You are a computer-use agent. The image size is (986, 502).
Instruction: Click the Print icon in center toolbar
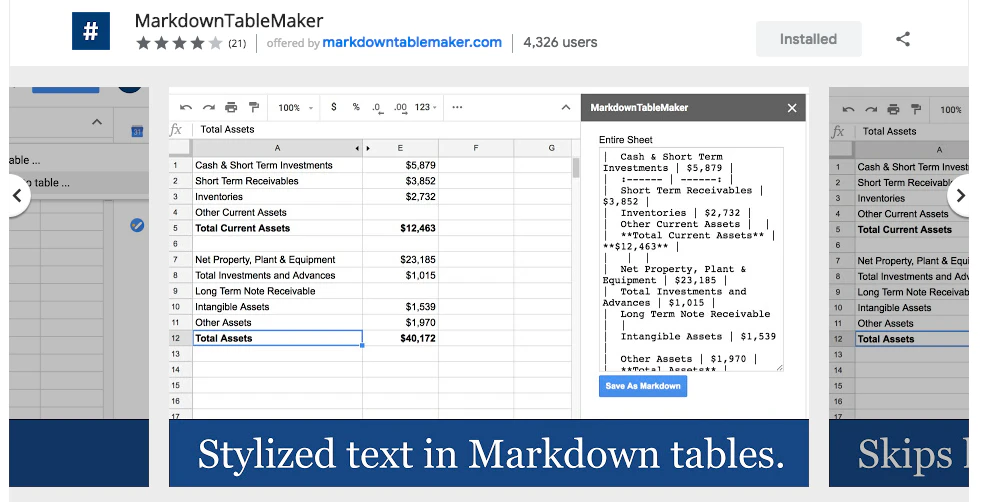pyautogui.click(x=231, y=108)
